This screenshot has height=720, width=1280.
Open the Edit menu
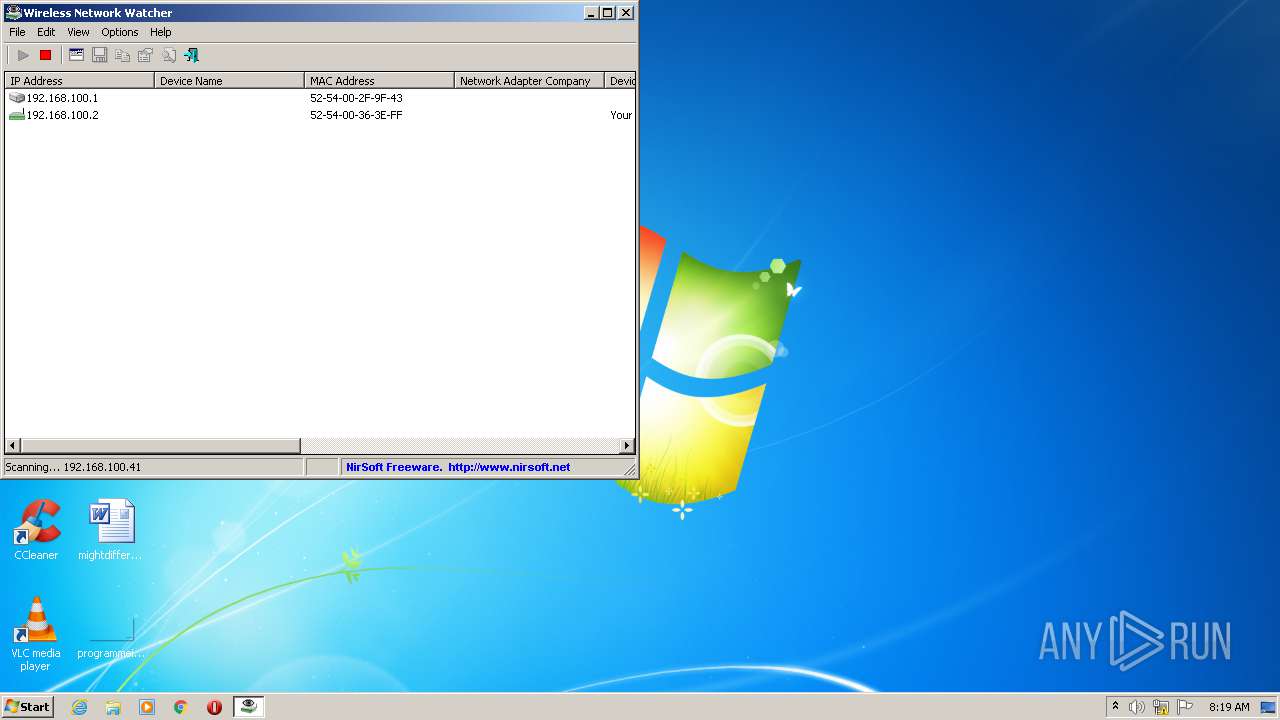(46, 32)
